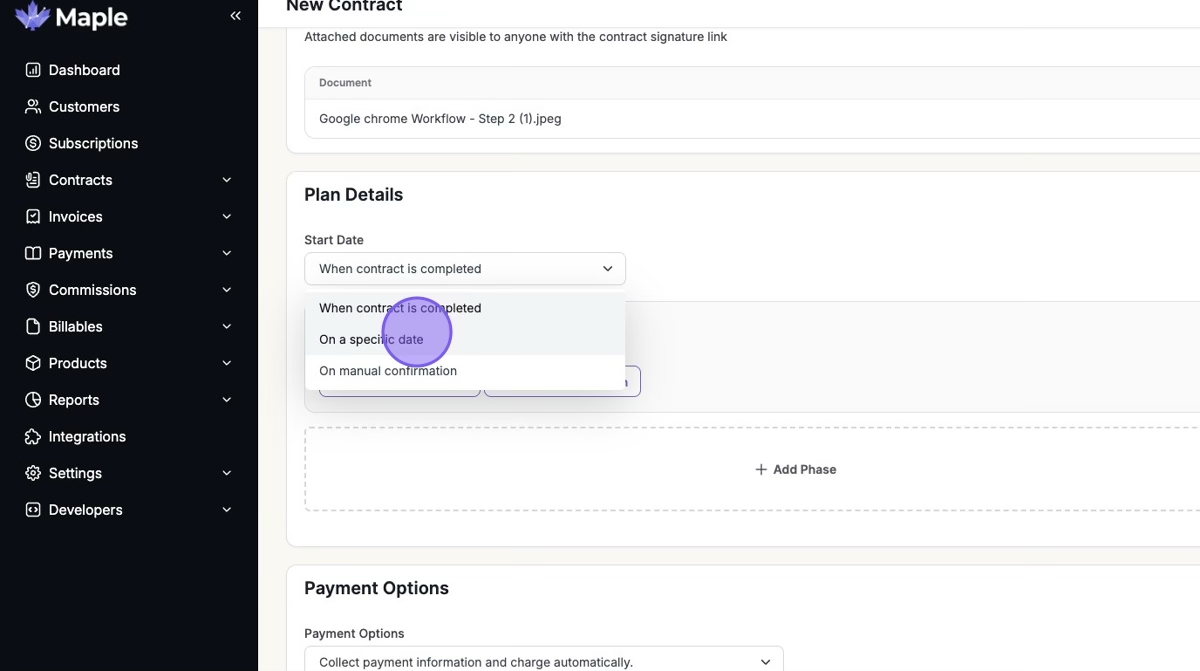The height and width of the screenshot is (671, 1200).
Task: Click the Customers people icon
Action: (33, 107)
